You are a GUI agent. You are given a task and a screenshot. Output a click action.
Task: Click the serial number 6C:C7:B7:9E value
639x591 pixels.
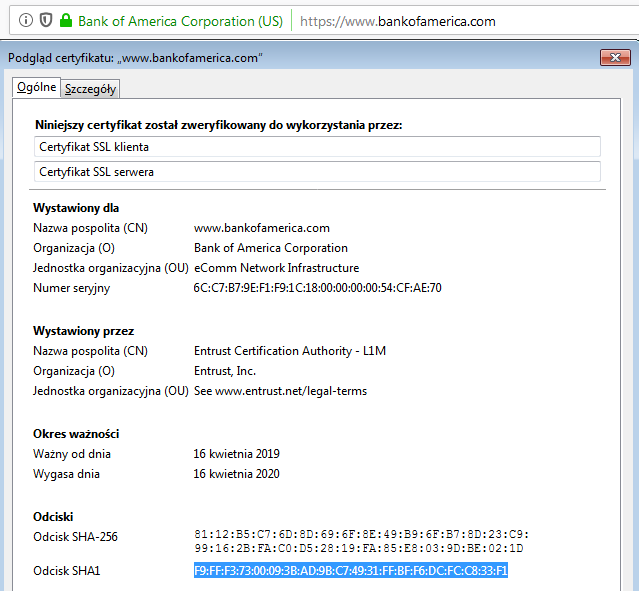tap(317, 288)
